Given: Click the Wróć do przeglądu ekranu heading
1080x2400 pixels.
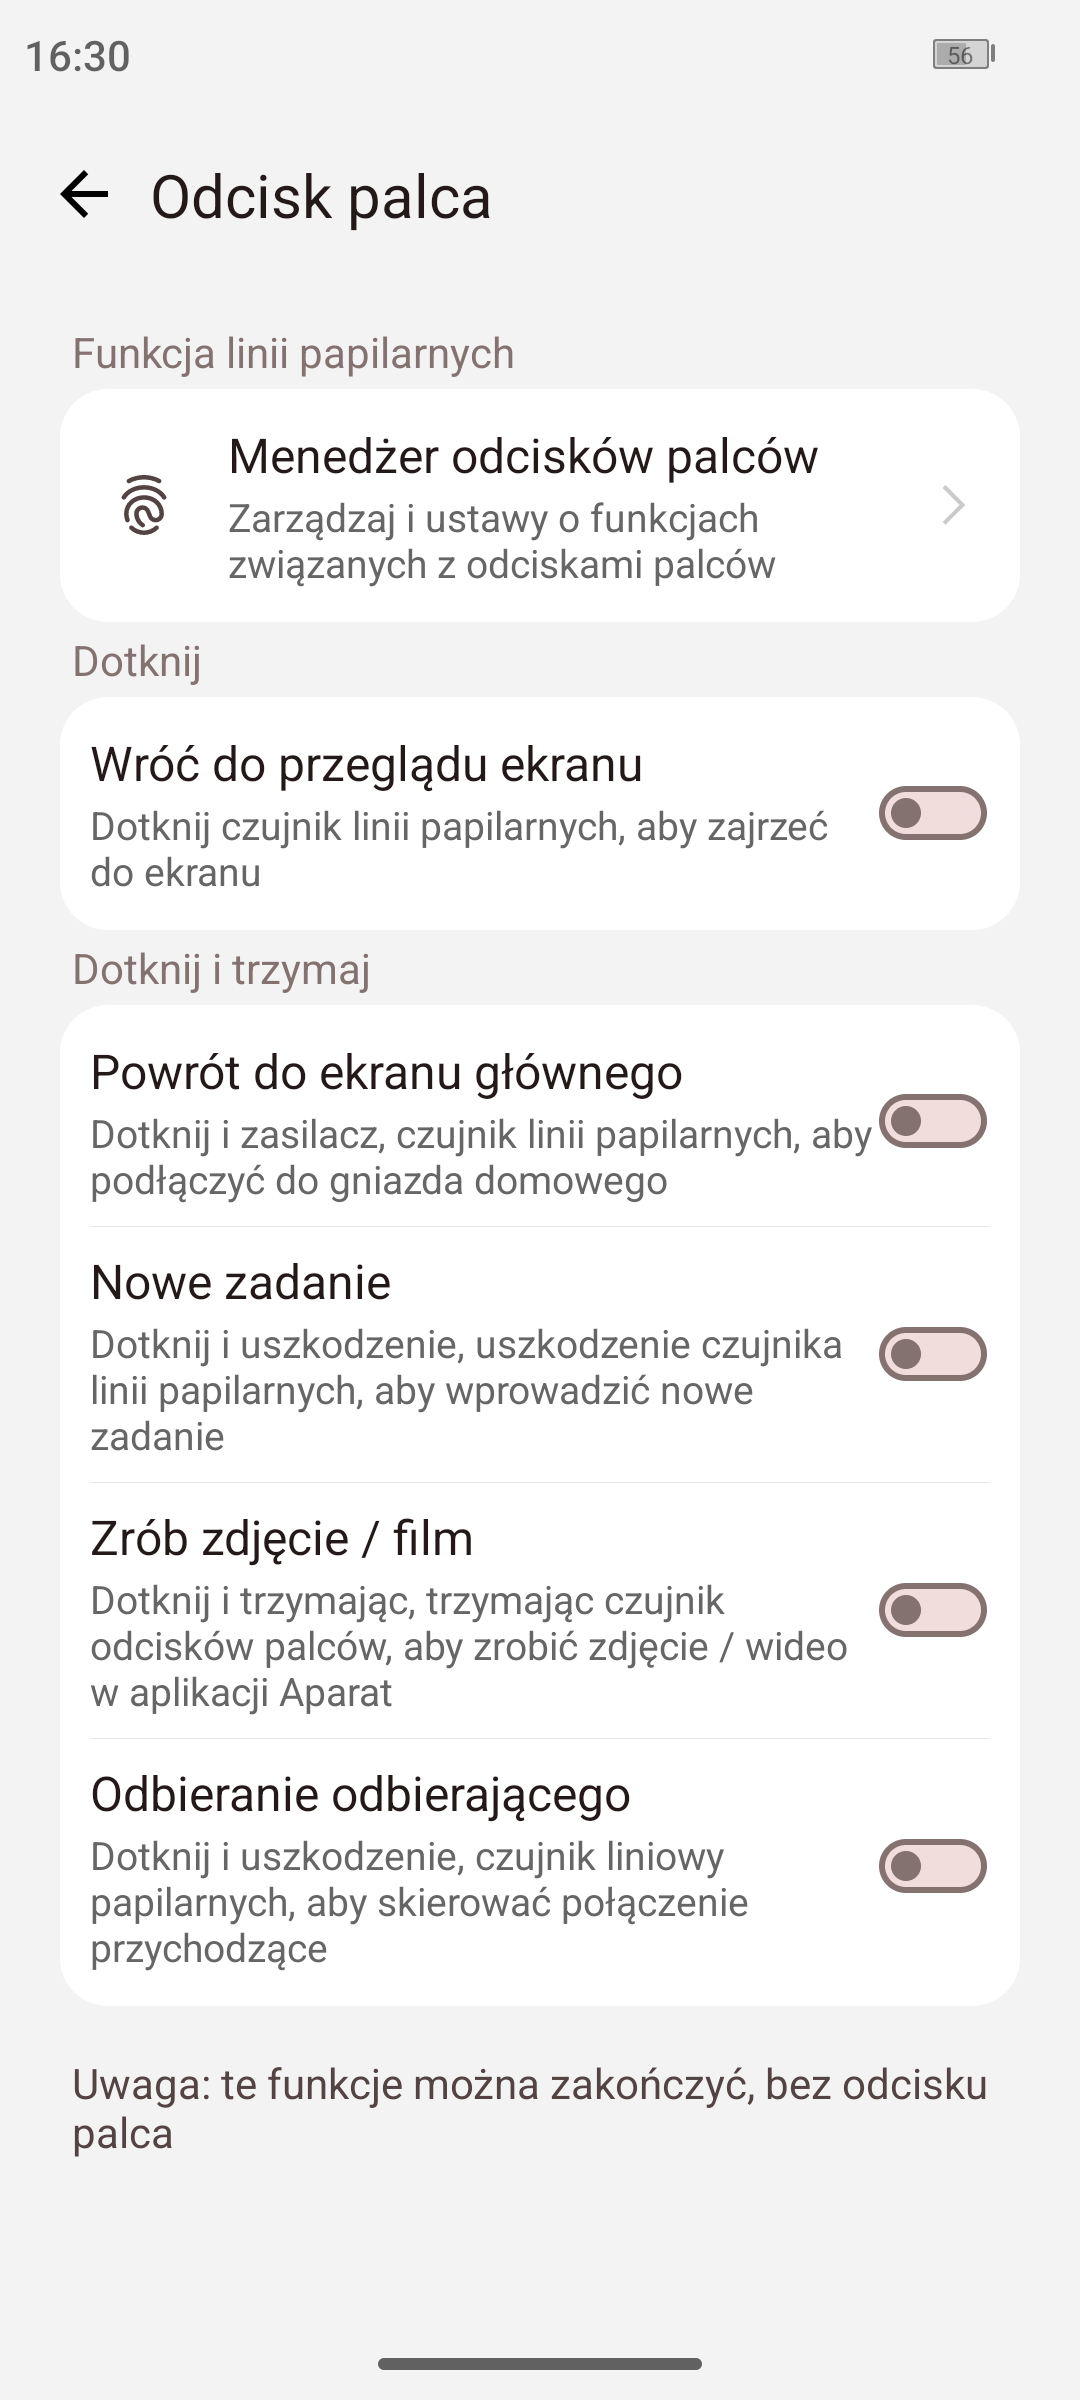Looking at the screenshot, I should [366, 764].
